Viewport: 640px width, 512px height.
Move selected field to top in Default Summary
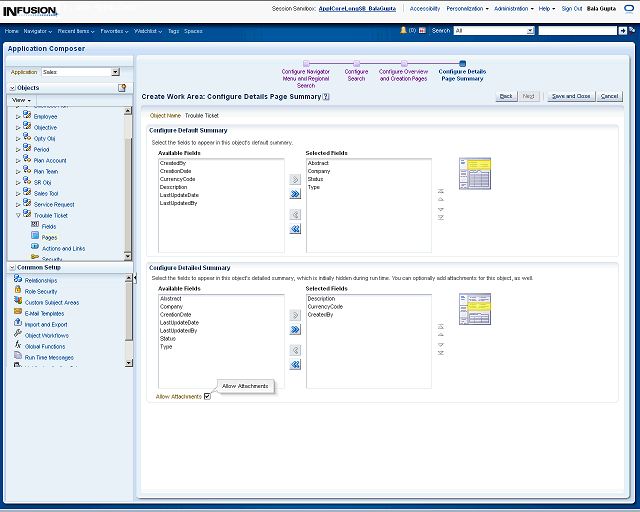(441, 191)
